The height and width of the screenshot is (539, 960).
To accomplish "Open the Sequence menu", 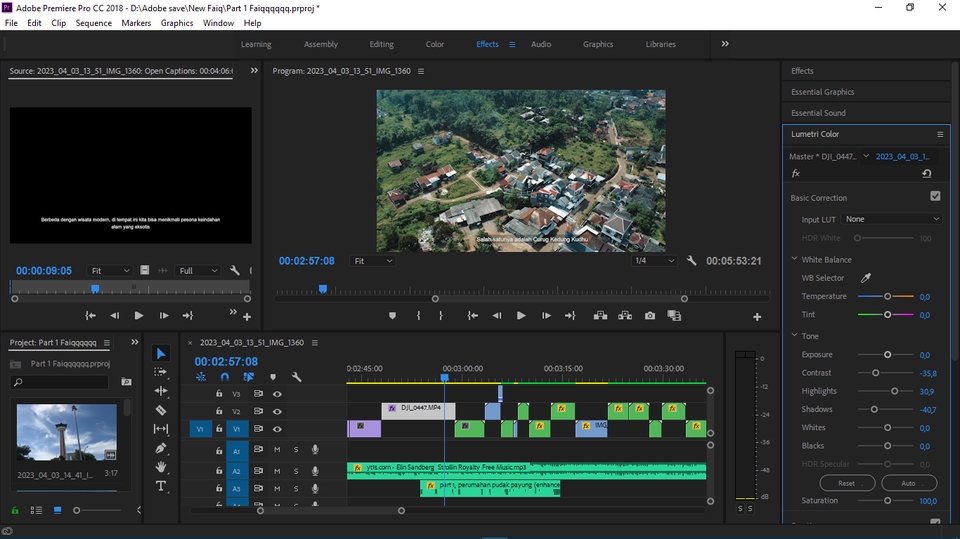I will pos(94,23).
